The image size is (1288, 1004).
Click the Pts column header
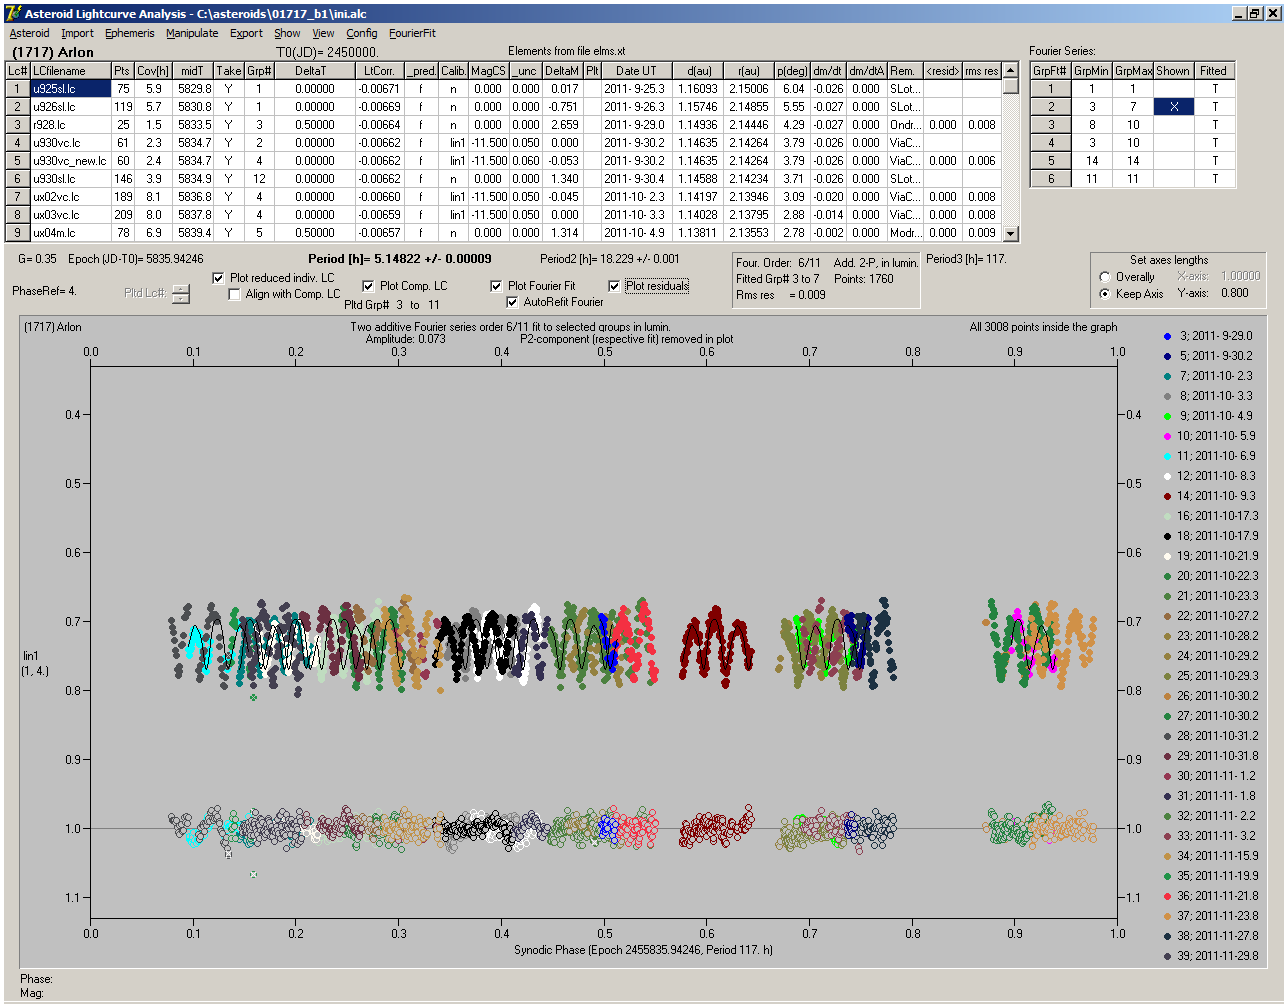(x=122, y=71)
